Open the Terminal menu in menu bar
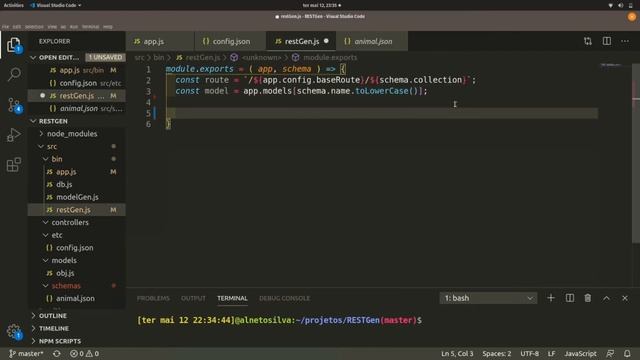640x360 pixels. [x=91, y=27]
